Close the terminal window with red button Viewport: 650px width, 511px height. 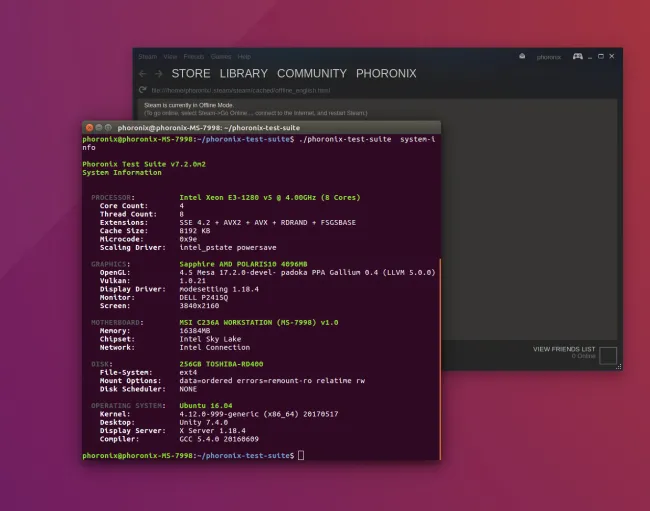click(x=89, y=128)
